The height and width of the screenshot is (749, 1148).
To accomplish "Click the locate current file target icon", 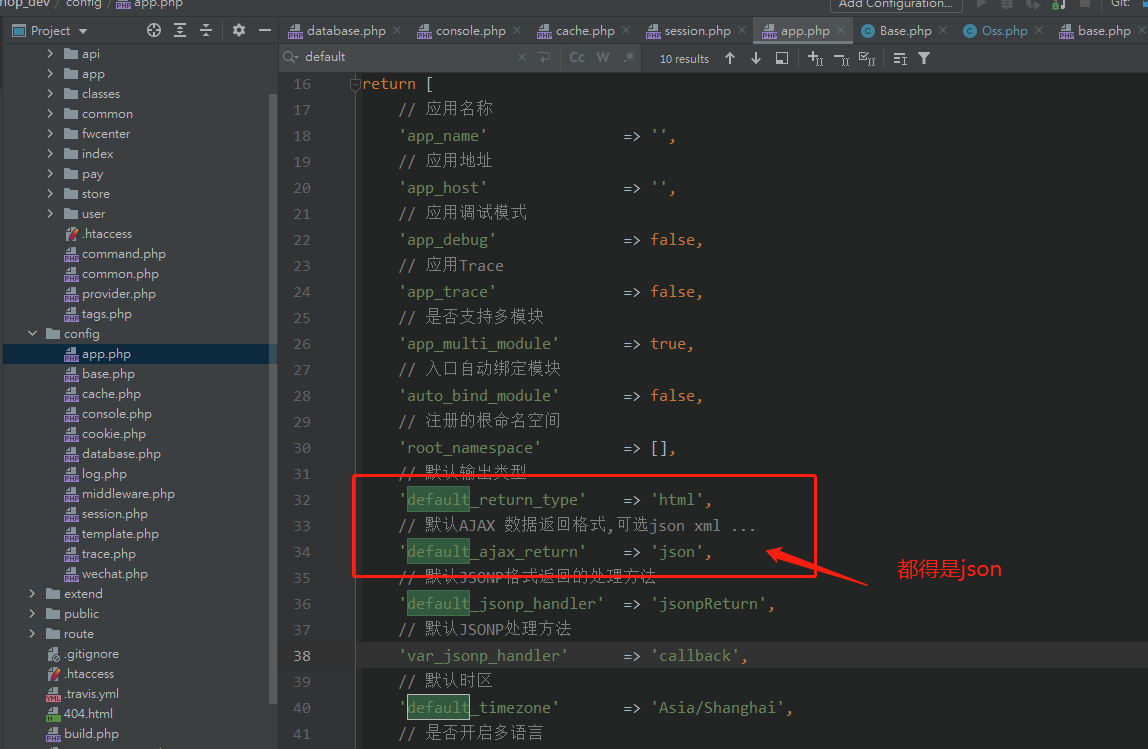I will (153, 30).
